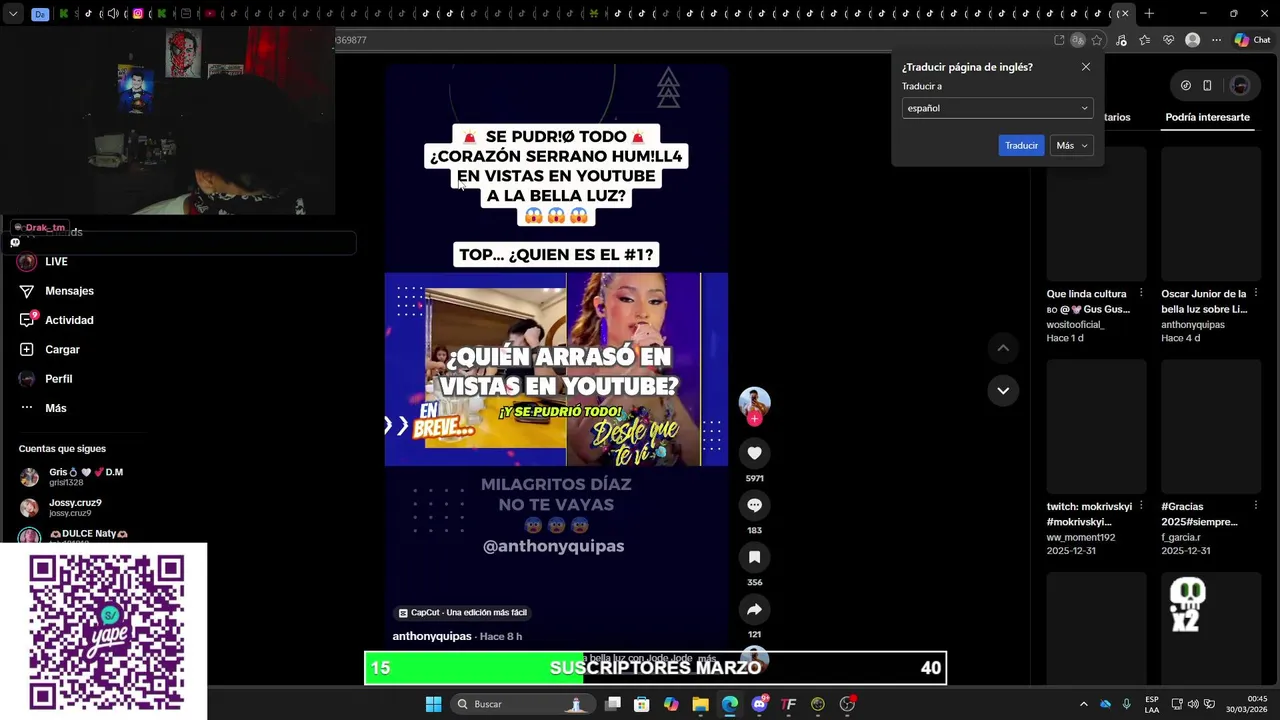Open the media play music-note toolbar icon
Screen dimensions: 1280x720
(1121, 40)
